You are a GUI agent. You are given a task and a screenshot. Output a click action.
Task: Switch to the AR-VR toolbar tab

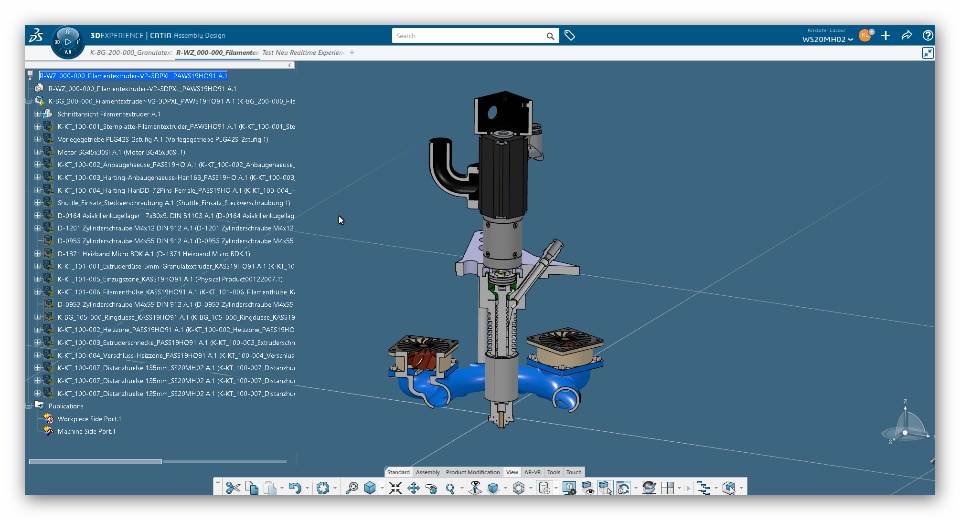533,472
